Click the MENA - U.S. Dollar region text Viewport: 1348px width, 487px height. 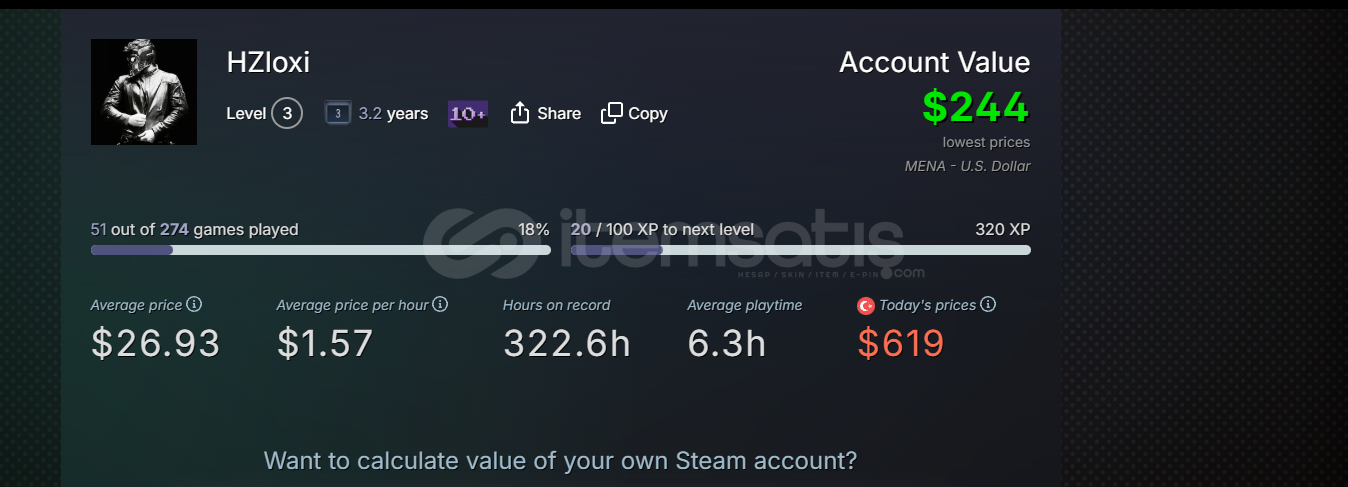pos(968,166)
